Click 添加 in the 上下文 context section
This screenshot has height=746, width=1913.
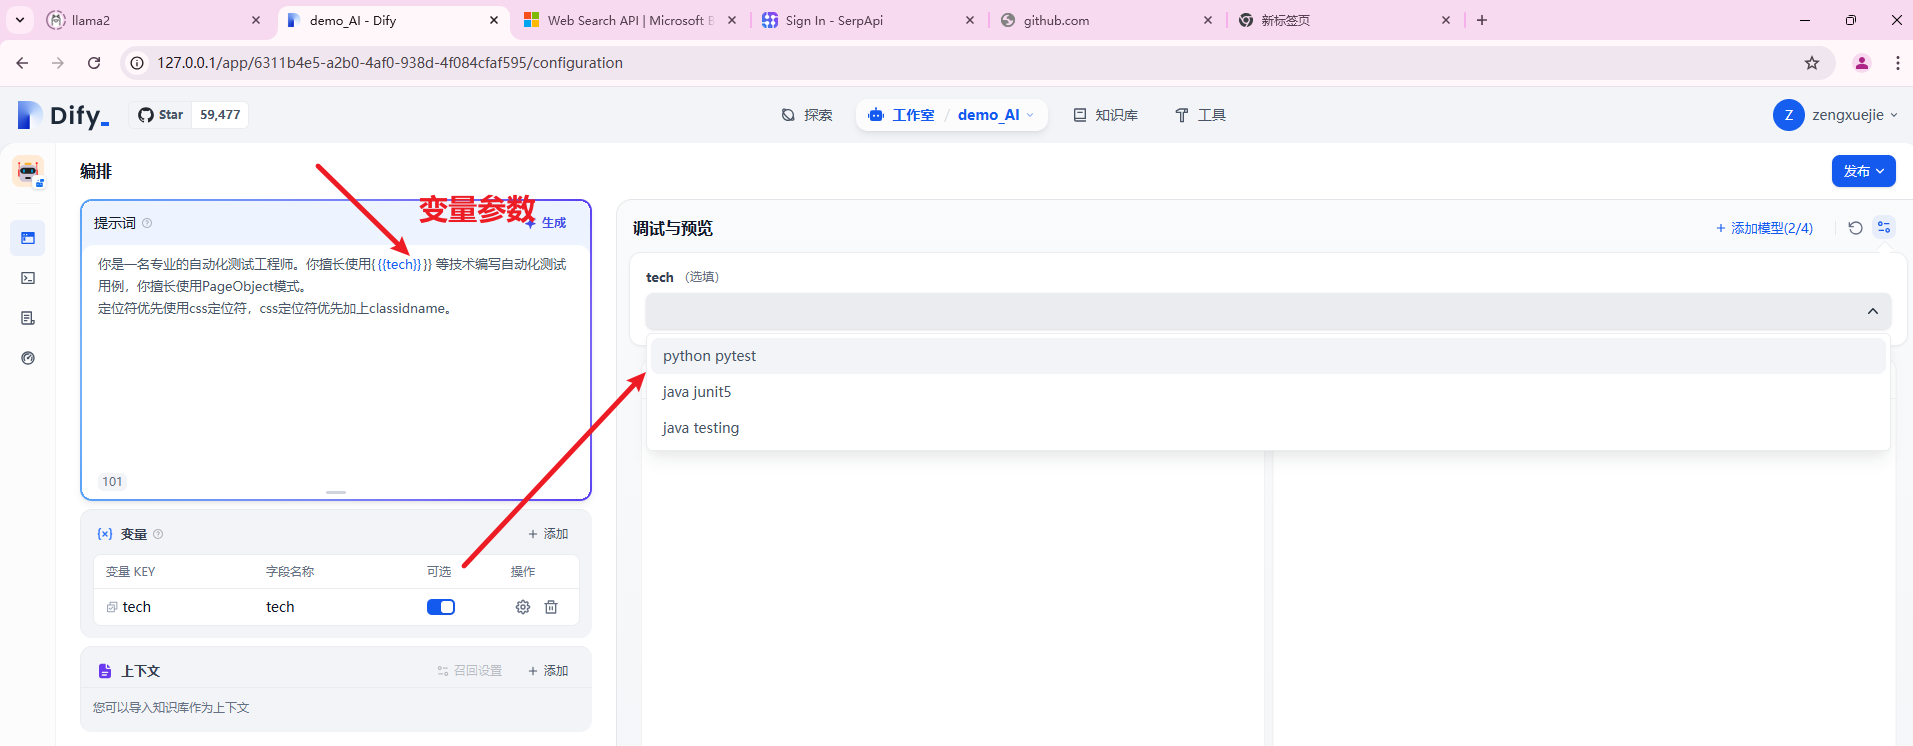coord(548,671)
